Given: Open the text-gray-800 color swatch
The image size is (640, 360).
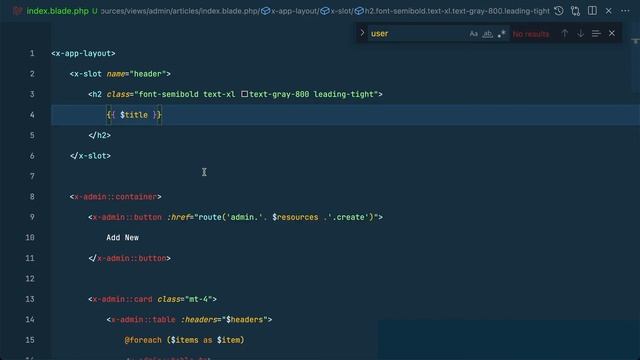Looking at the screenshot, I should [244, 94].
